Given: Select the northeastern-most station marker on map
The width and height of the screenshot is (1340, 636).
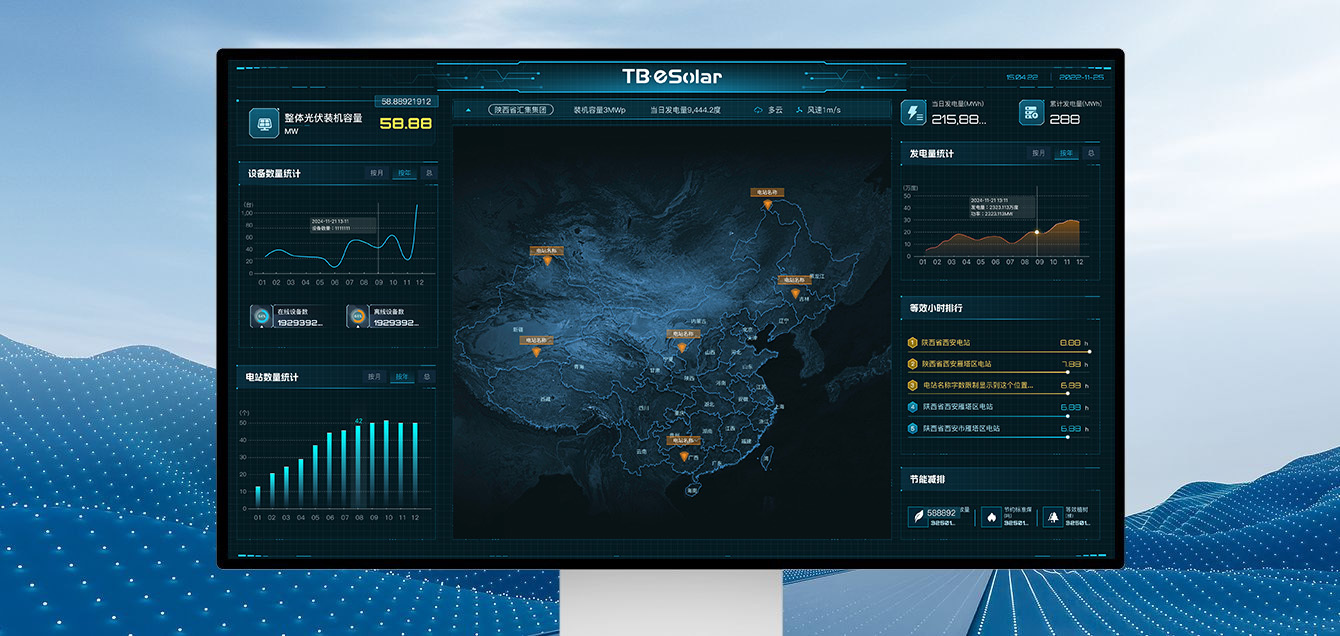Looking at the screenshot, I should point(768,204).
